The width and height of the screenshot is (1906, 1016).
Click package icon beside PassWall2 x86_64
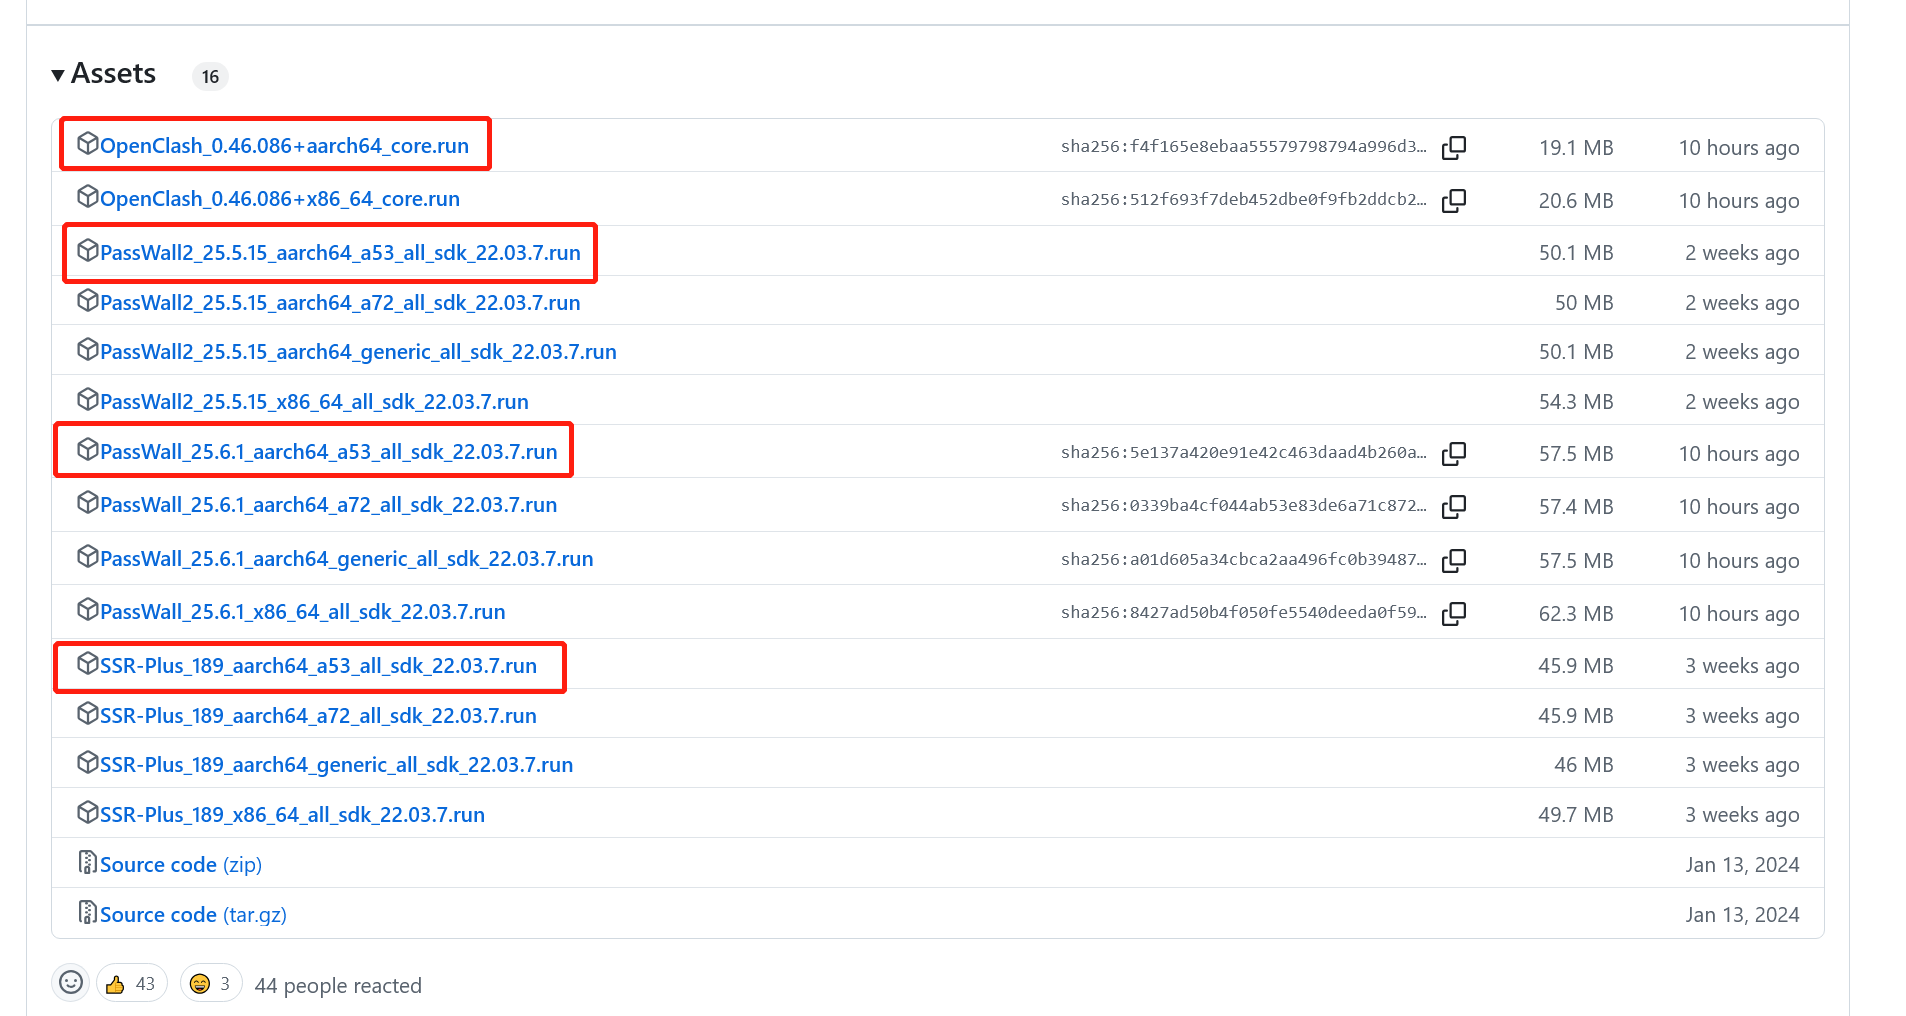click(88, 399)
